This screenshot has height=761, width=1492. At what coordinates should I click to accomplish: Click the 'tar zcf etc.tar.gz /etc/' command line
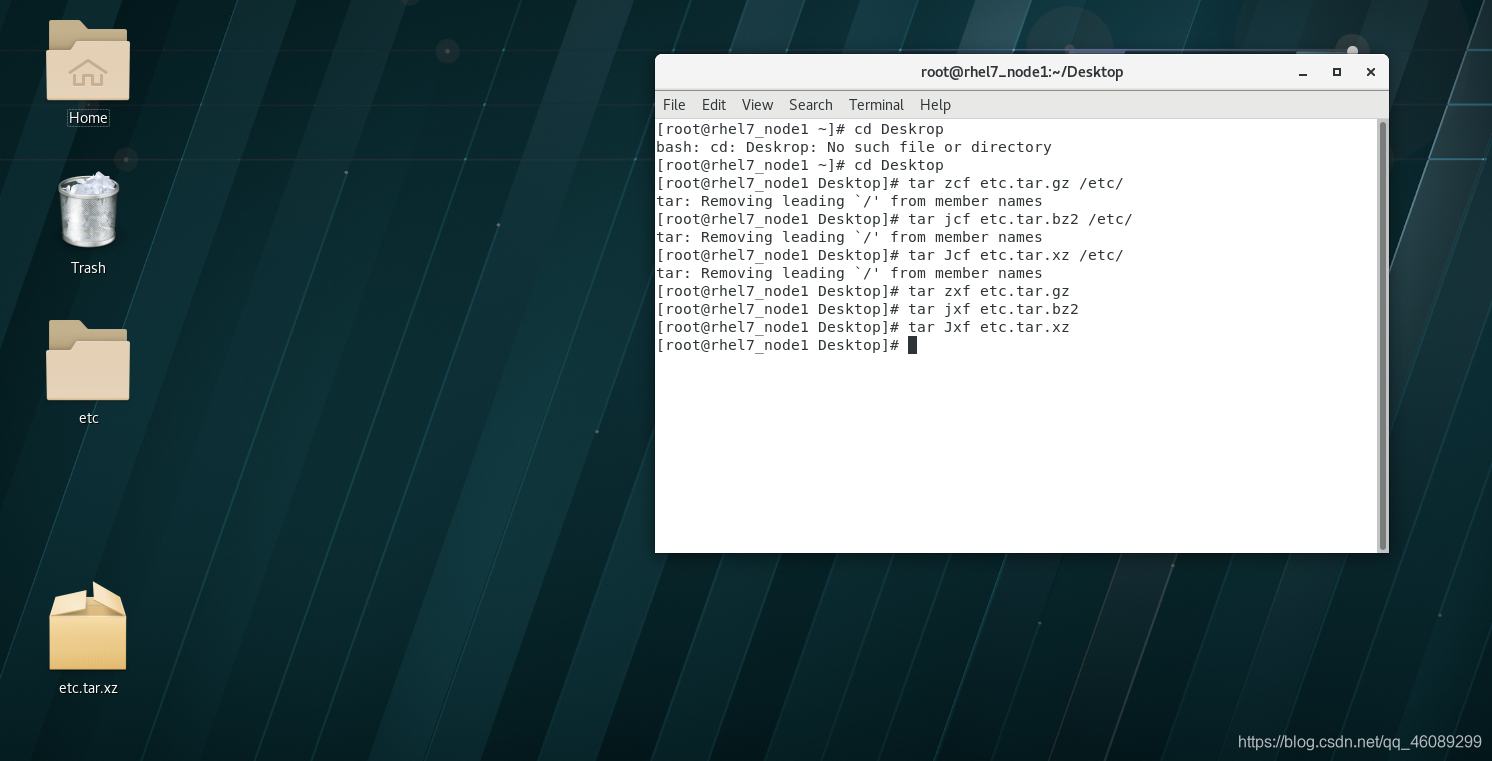pyautogui.click(x=890, y=183)
